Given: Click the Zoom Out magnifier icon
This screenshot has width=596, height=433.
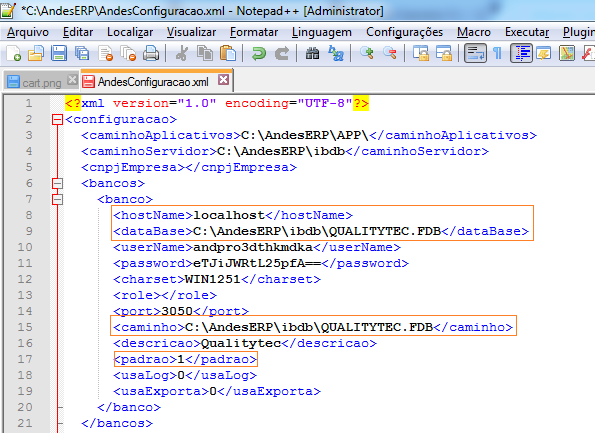Looking at the screenshot, I should [390, 53].
